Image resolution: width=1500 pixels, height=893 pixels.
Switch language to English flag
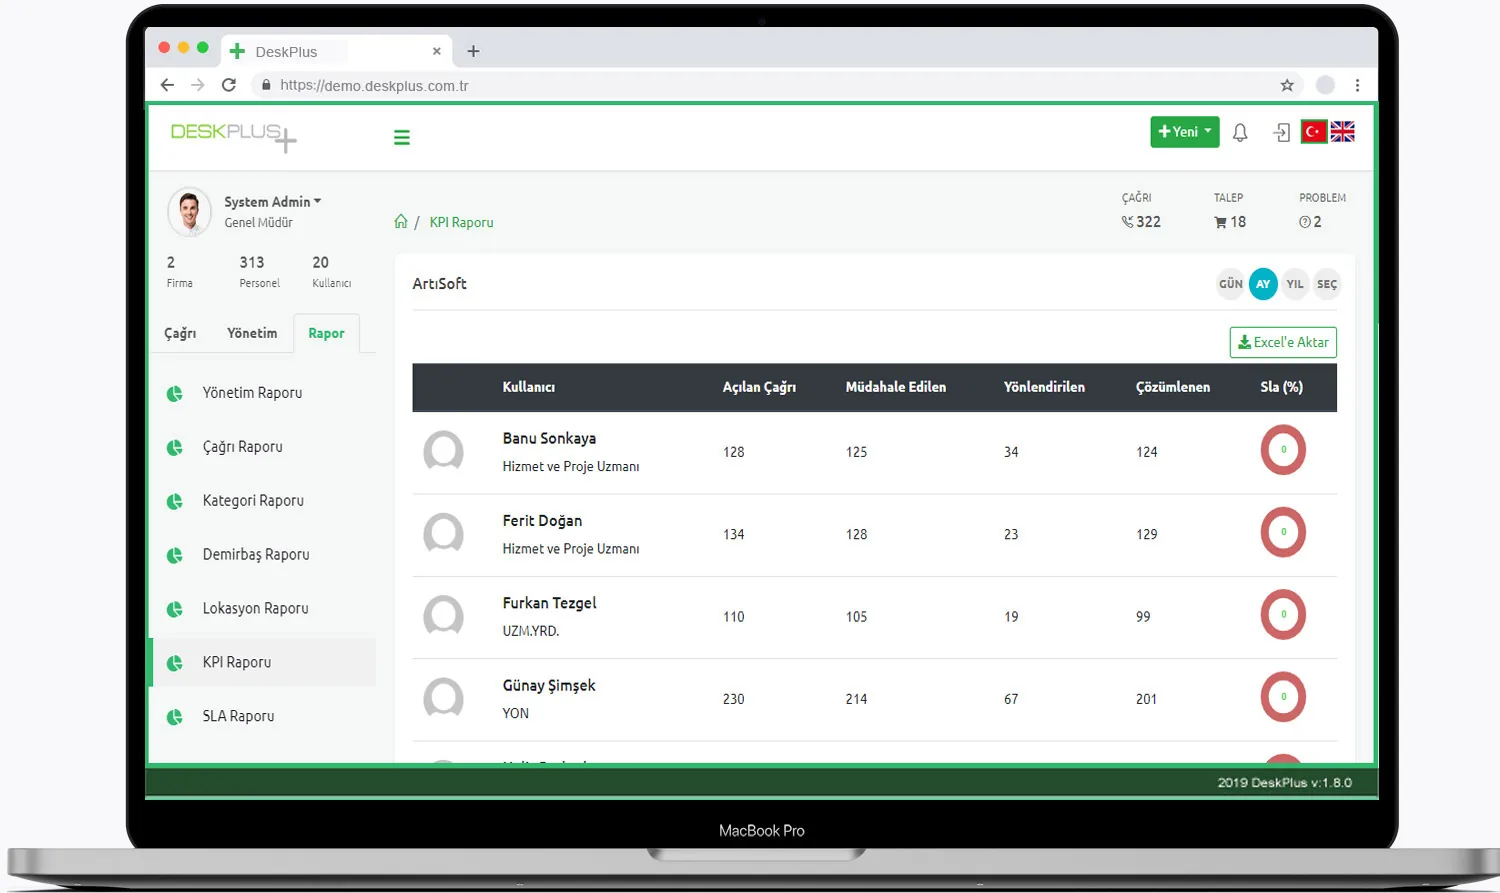click(x=1342, y=132)
